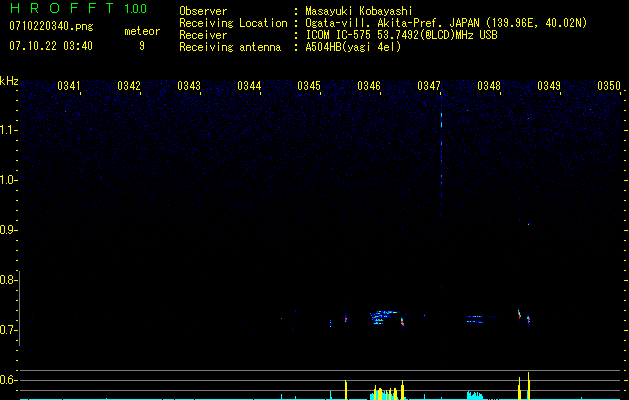The width and height of the screenshot is (629, 400).
Task: Click the 0.7 kHz axis label
Action: click(8, 330)
